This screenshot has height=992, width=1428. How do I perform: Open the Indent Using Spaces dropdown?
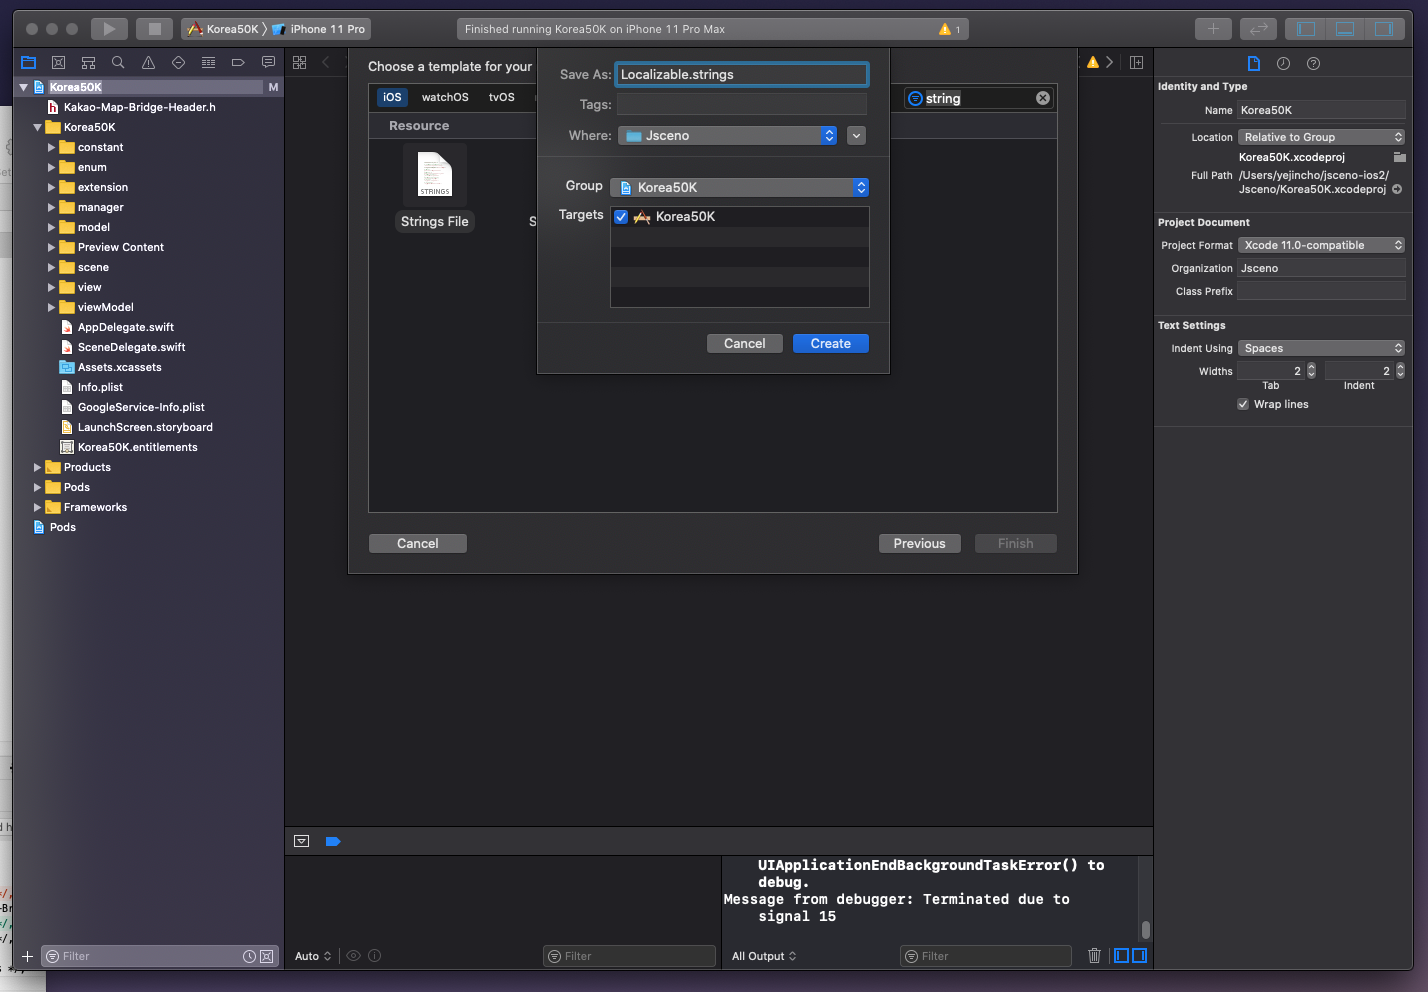pos(1322,348)
